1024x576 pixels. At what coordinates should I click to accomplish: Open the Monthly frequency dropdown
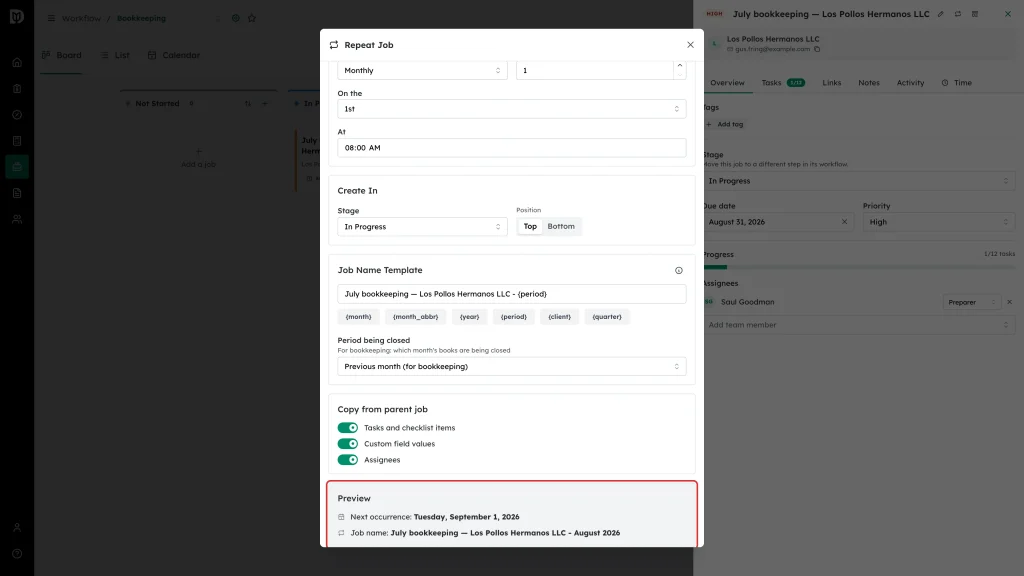[422, 71]
